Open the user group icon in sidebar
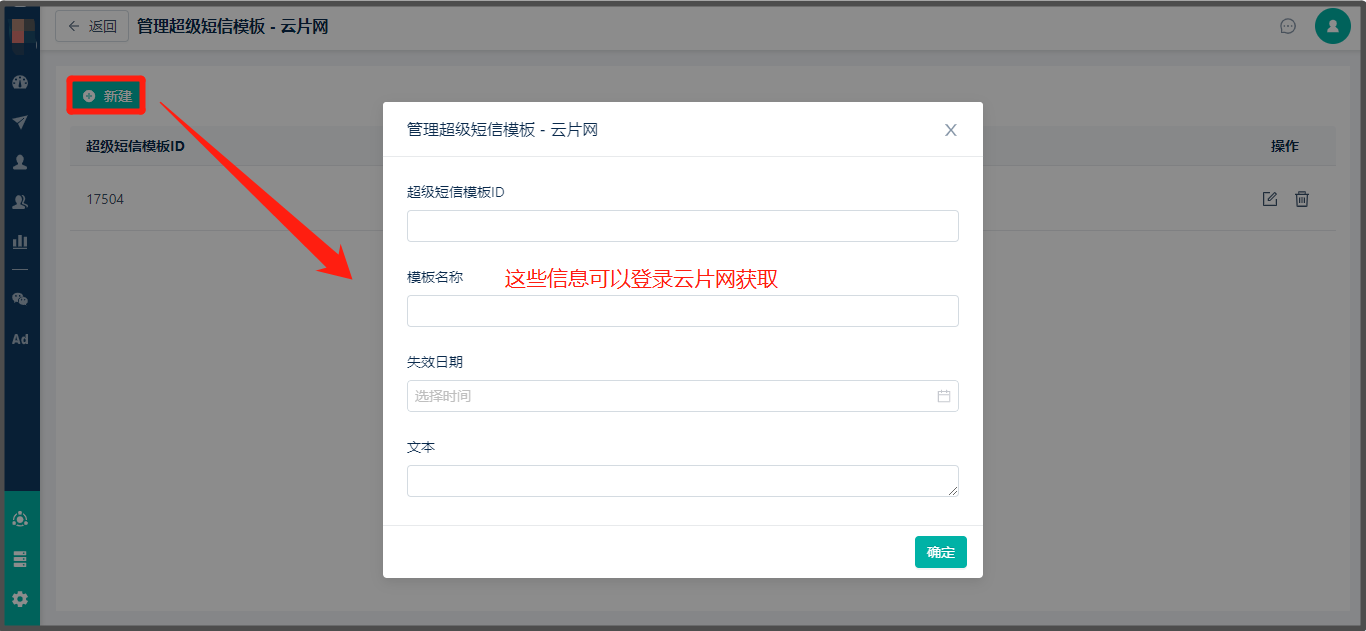Viewport: 1366px width, 631px height. [x=20, y=202]
